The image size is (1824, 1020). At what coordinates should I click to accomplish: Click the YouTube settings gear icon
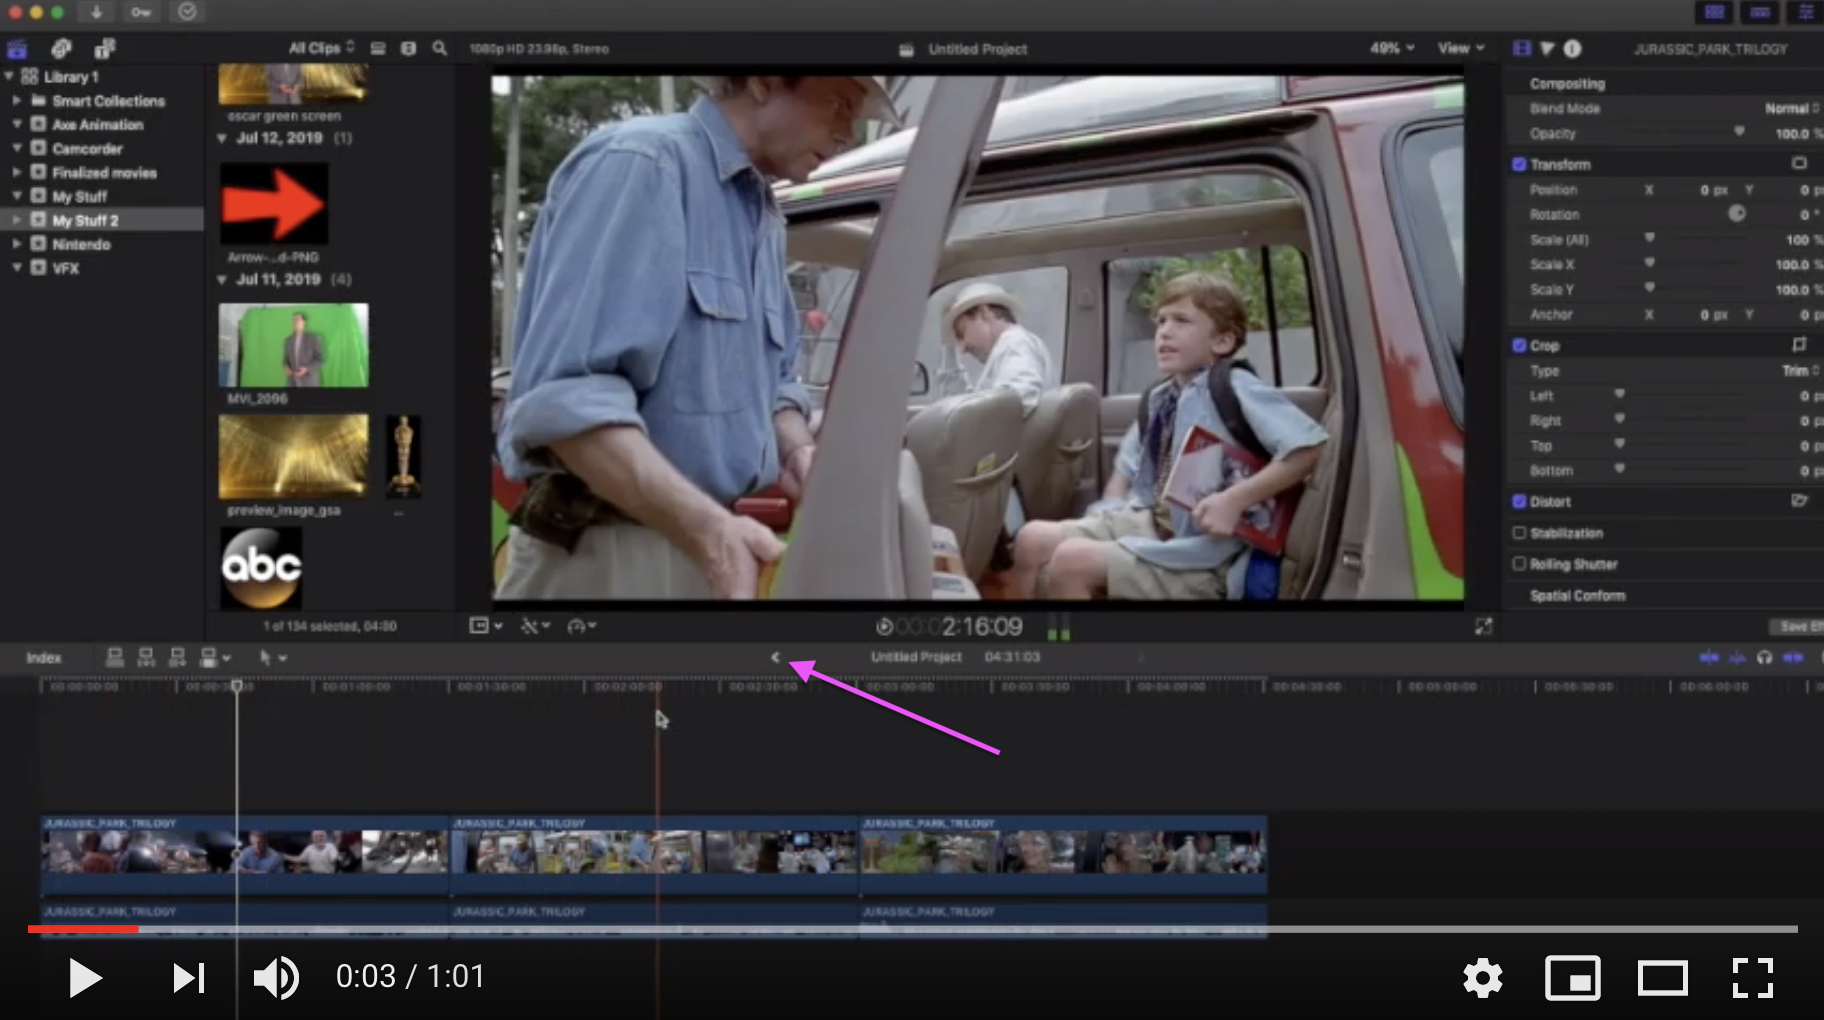click(1482, 977)
